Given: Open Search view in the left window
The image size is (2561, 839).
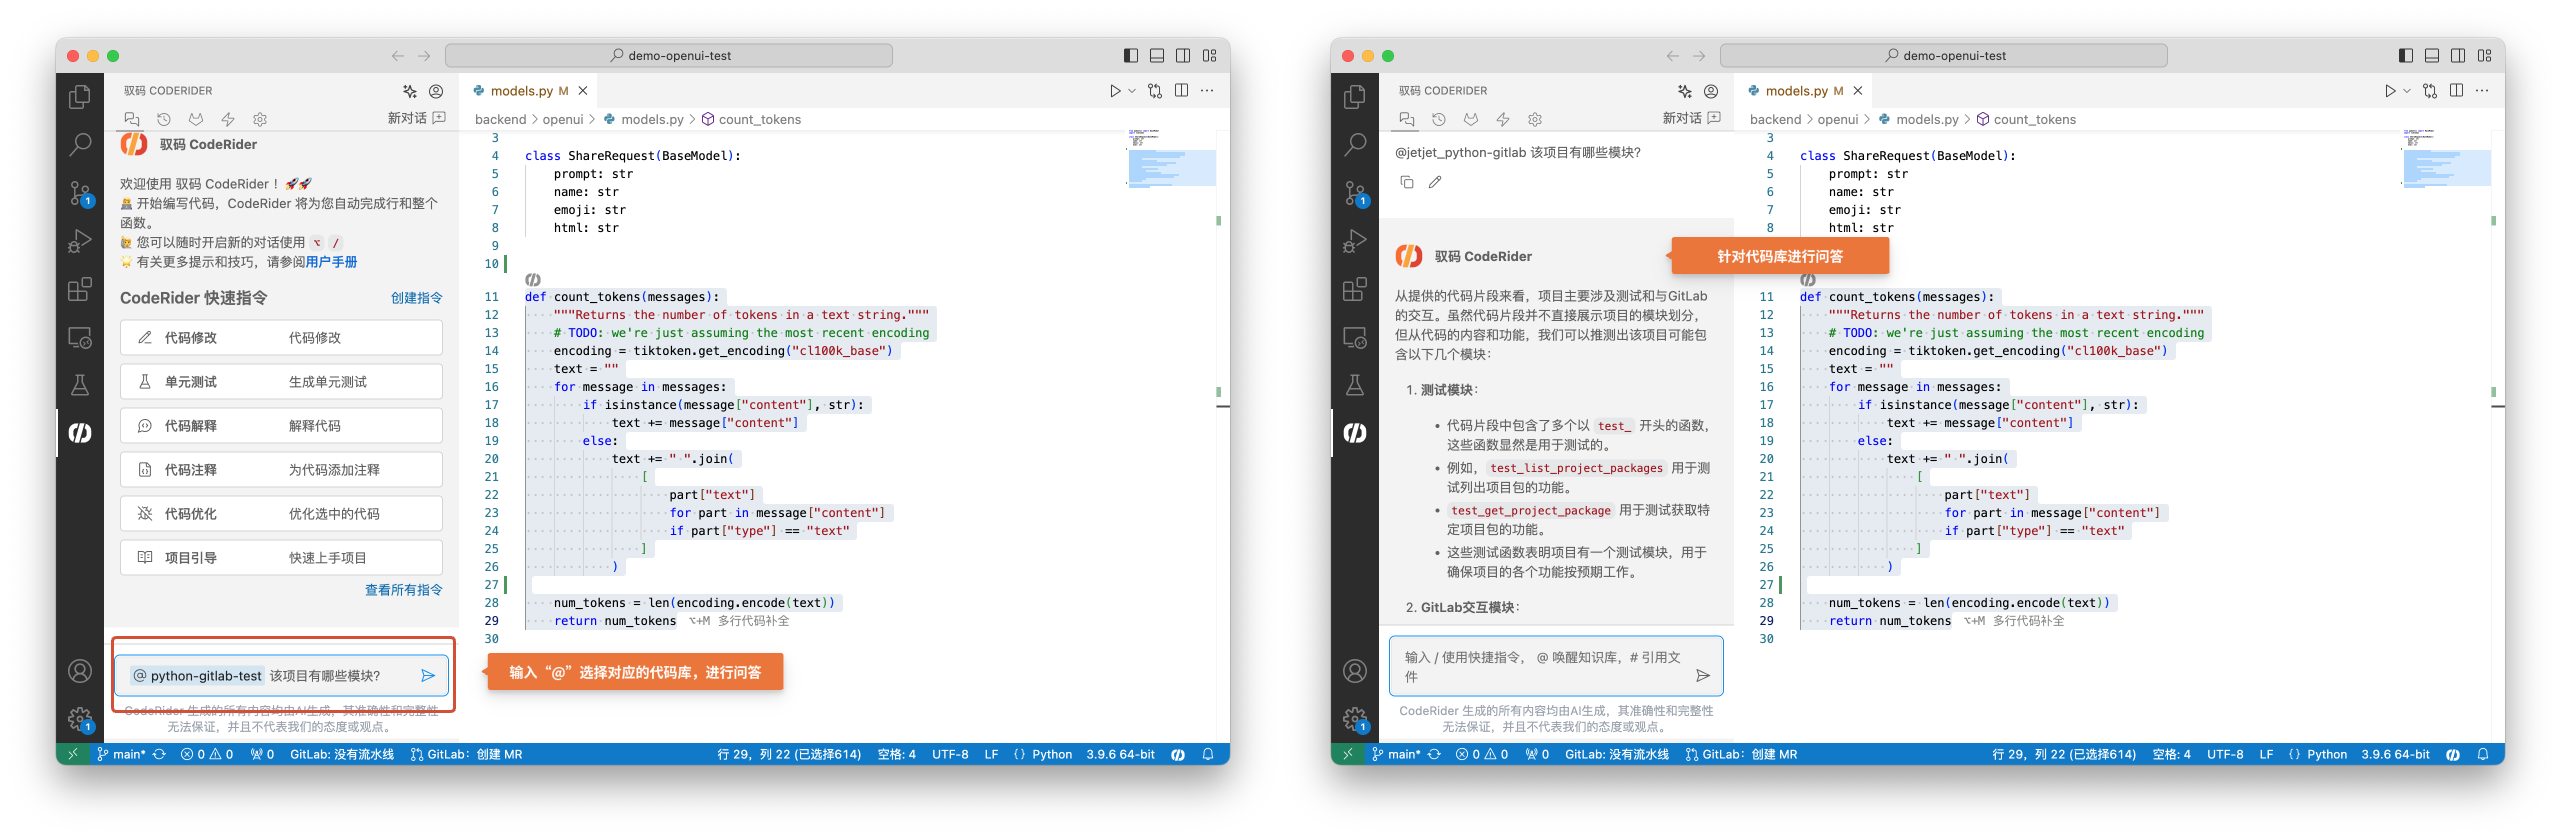Looking at the screenshot, I should pyautogui.click(x=80, y=145).
